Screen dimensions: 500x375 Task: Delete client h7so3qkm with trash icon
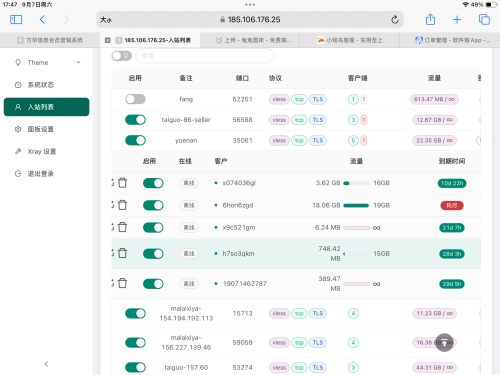tap(123, 253)
